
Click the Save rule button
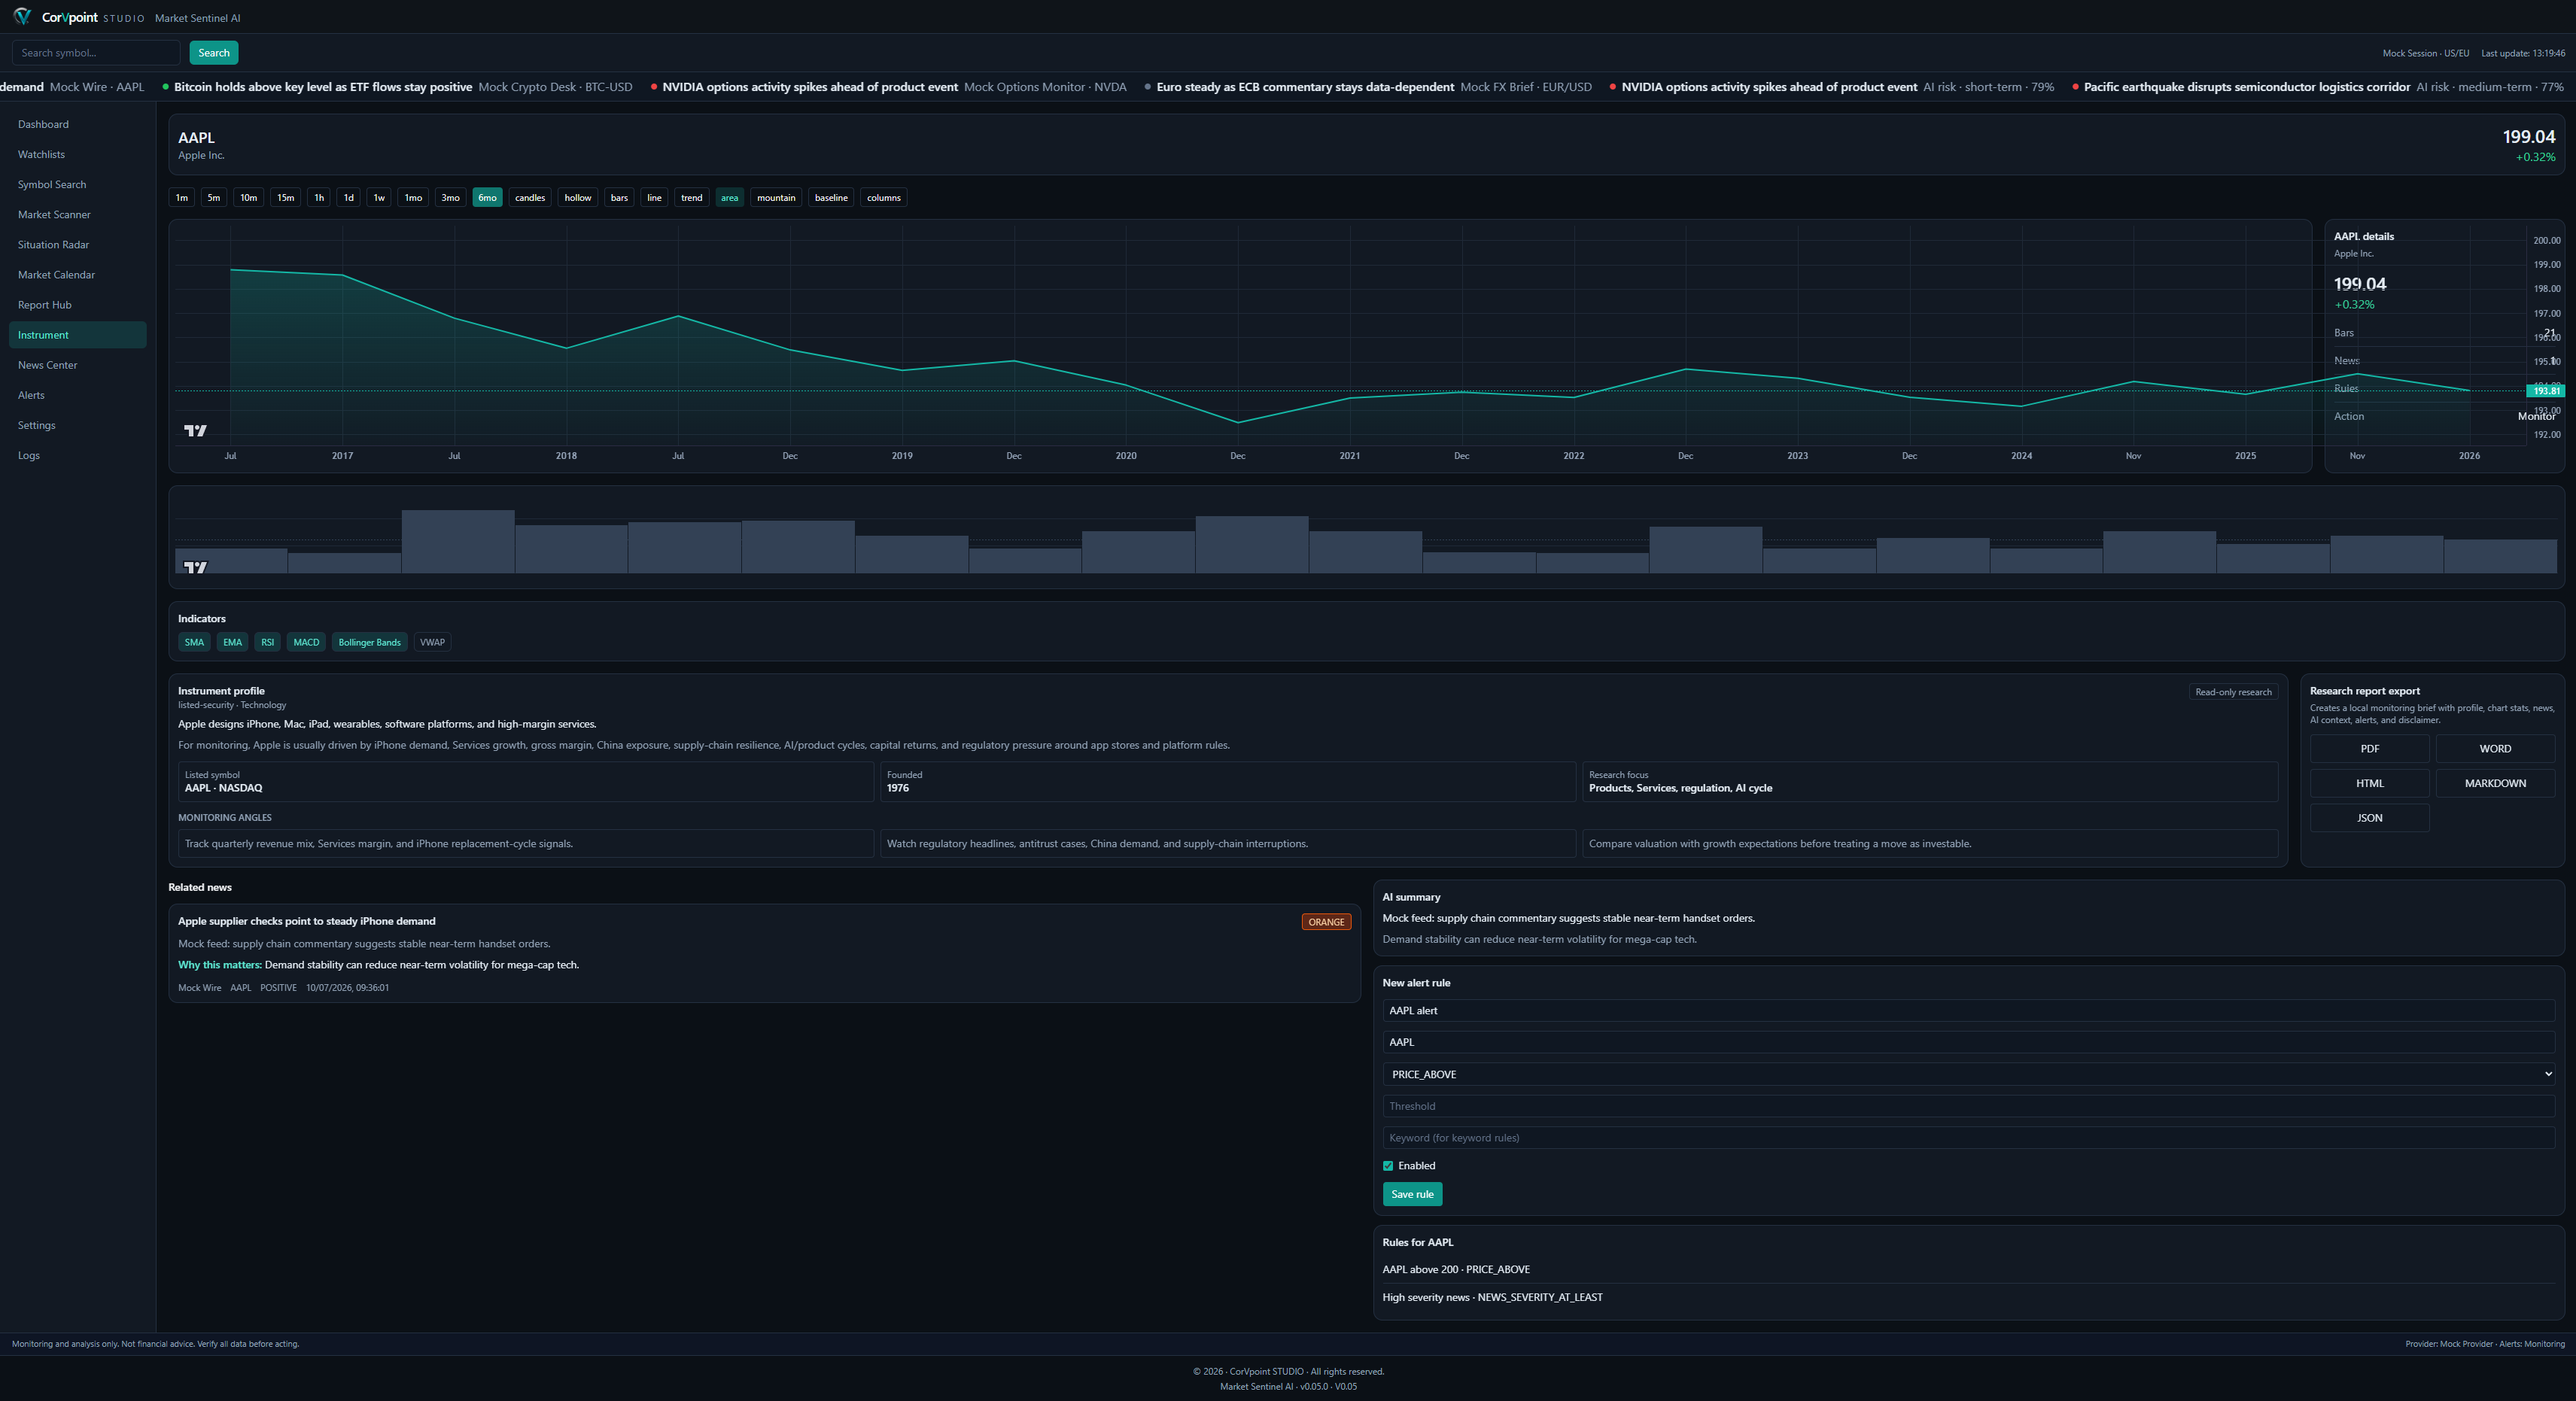tap(1412, 1194)
